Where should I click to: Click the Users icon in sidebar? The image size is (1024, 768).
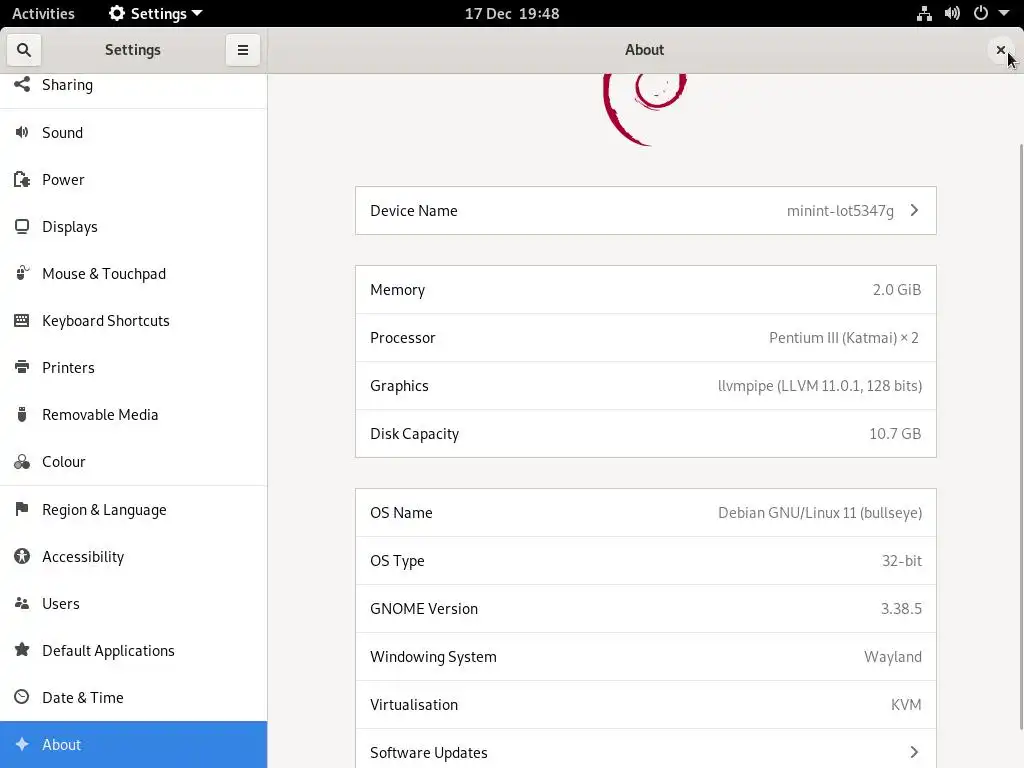(x=22, y=603)
